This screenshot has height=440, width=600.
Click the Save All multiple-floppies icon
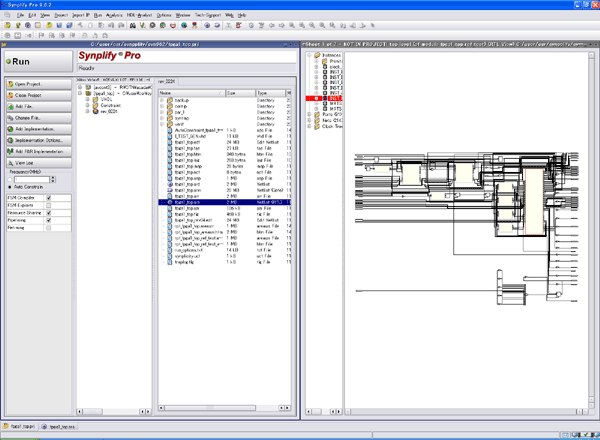[69, 25]
